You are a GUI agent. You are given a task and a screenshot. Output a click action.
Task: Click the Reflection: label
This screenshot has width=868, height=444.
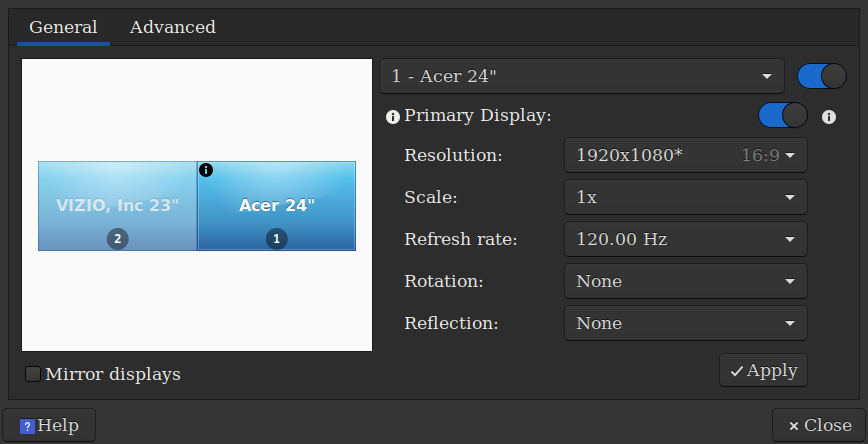452,323
